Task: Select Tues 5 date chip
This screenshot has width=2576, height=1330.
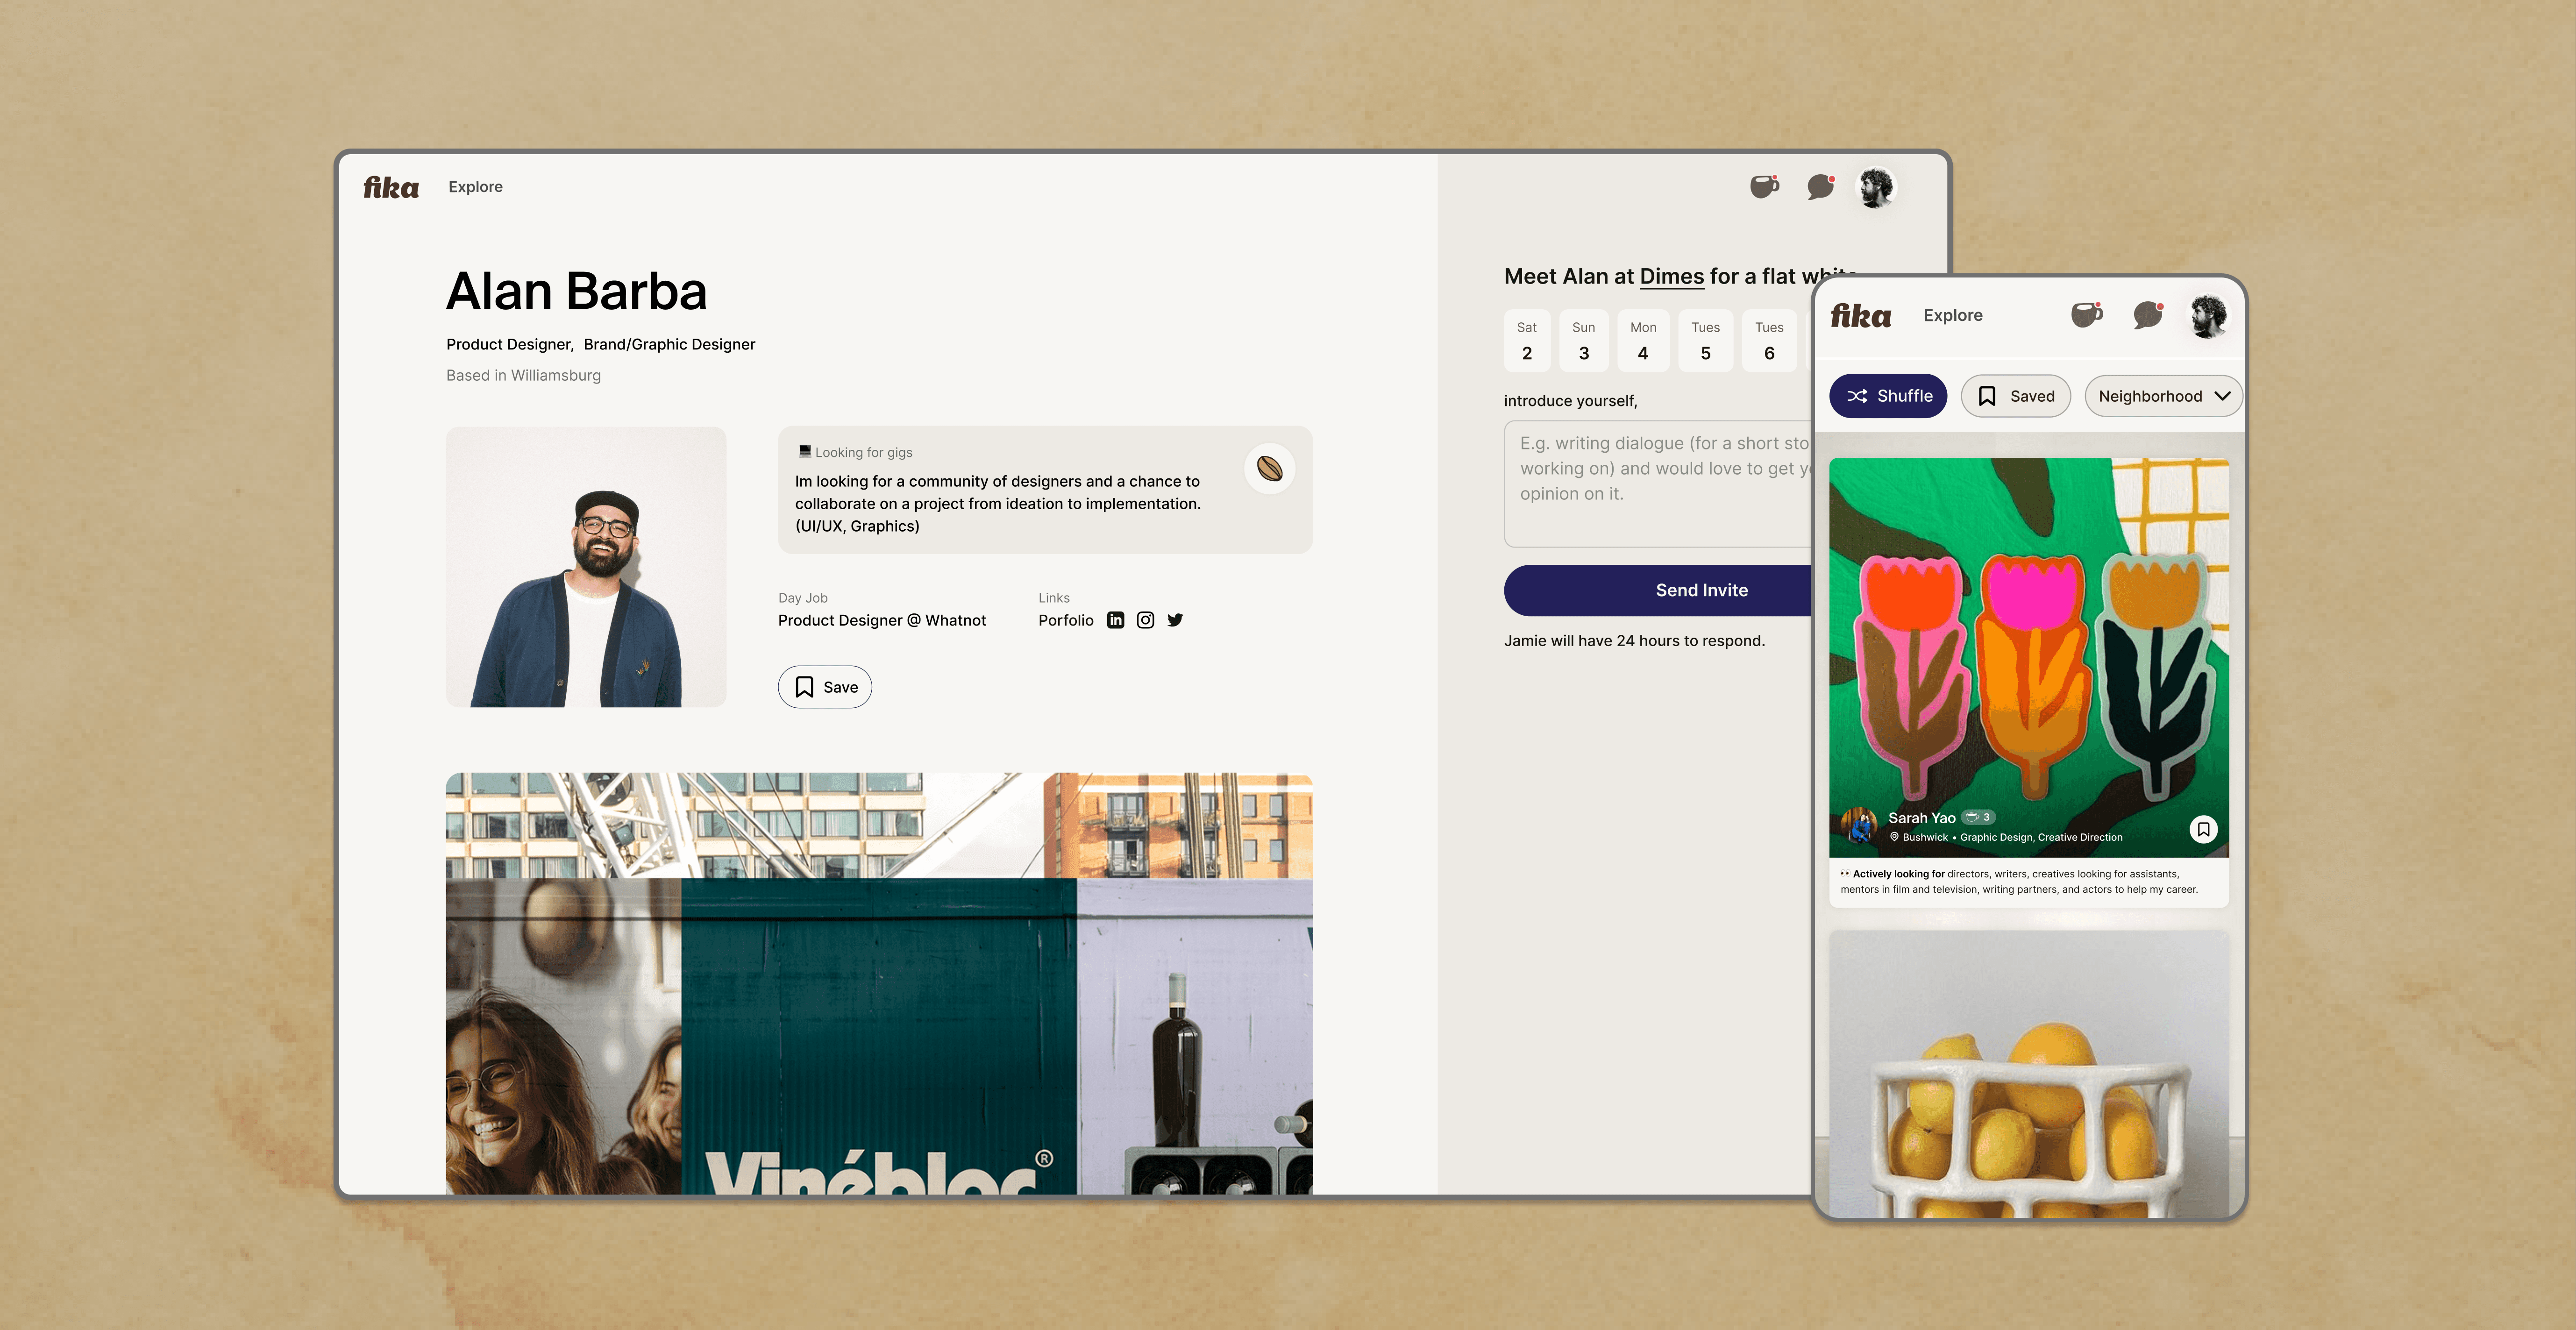Action: [1706, 341]
